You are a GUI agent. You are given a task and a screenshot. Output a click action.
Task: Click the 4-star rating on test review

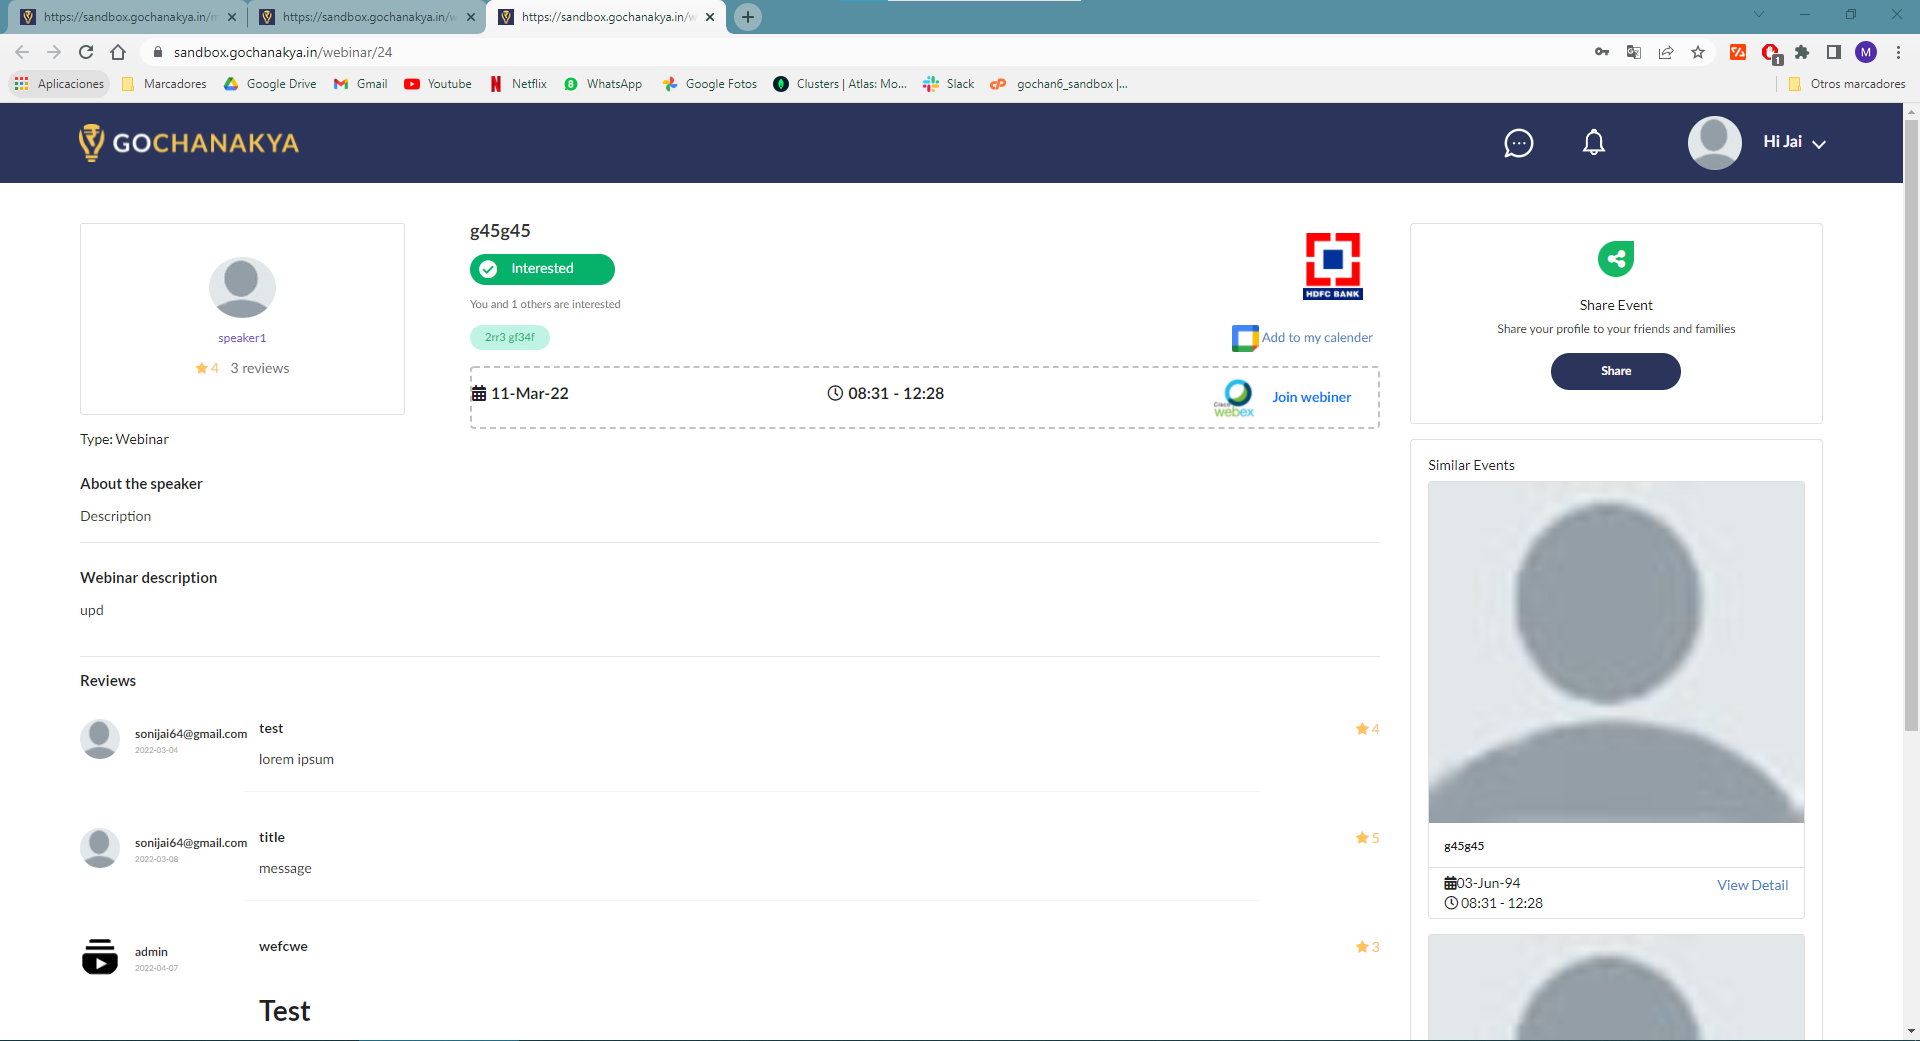(1367, 729)
